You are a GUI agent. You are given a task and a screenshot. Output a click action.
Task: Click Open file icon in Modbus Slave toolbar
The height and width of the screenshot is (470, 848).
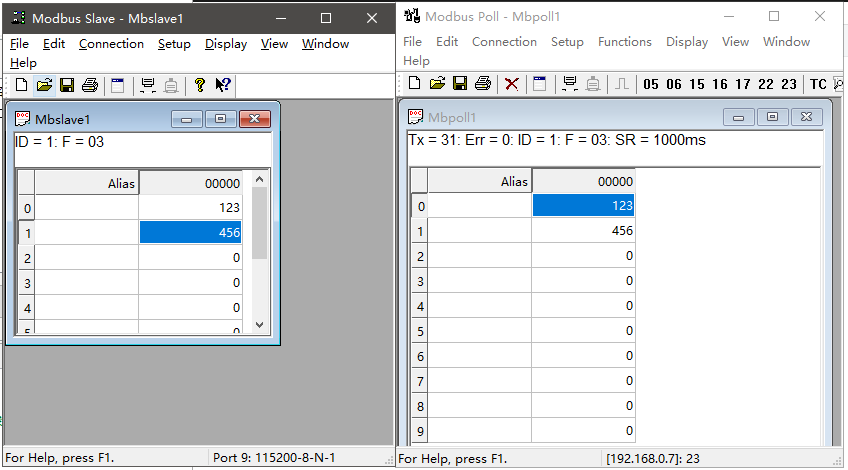(44, 85)
